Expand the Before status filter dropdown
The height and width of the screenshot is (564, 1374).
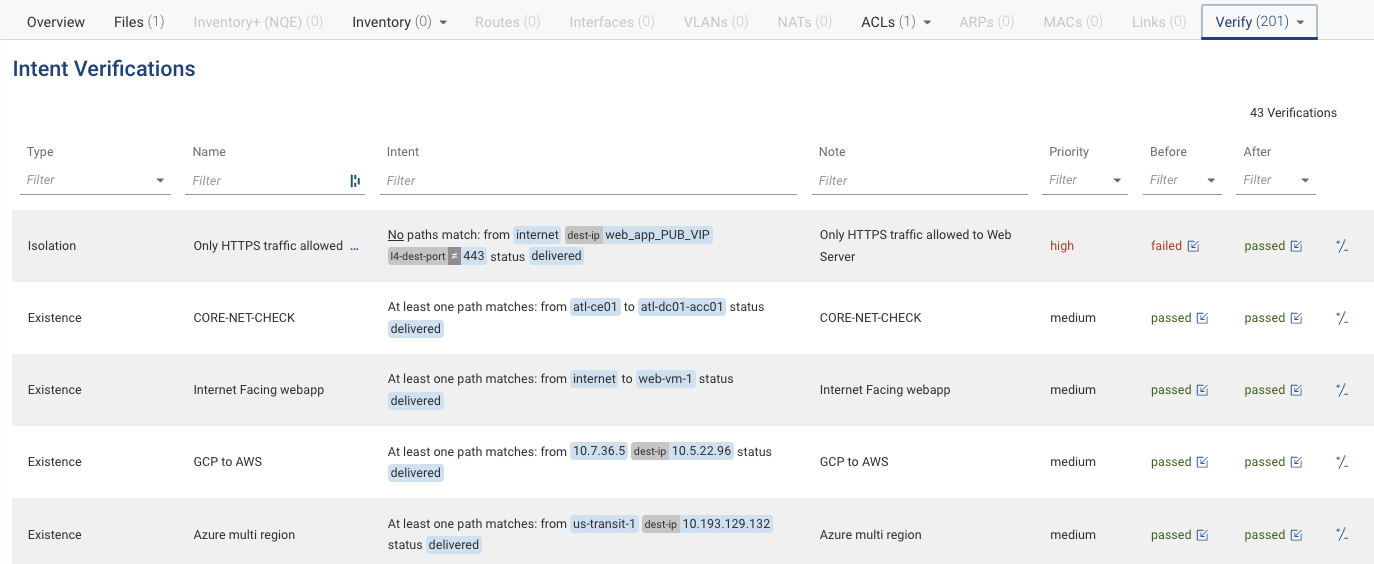pyautogui.click(x=1211, y=181)
